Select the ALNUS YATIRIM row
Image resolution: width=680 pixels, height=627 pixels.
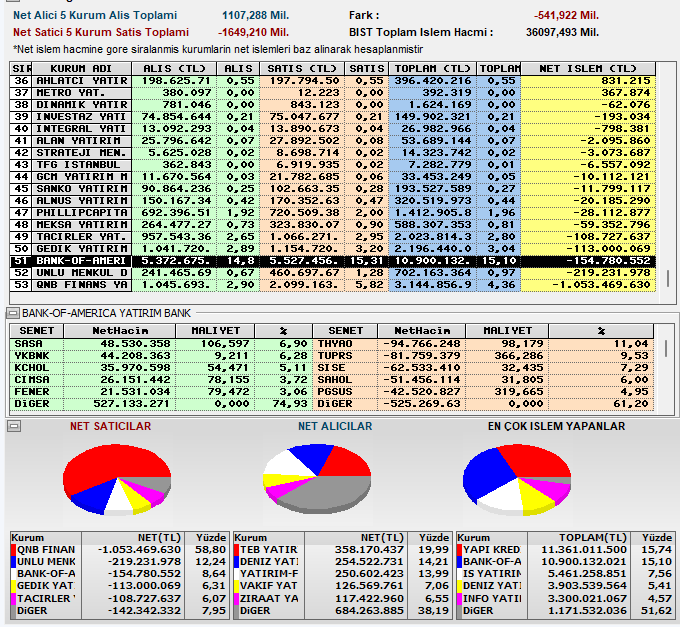pyautogui.click(x=333, y=201)
